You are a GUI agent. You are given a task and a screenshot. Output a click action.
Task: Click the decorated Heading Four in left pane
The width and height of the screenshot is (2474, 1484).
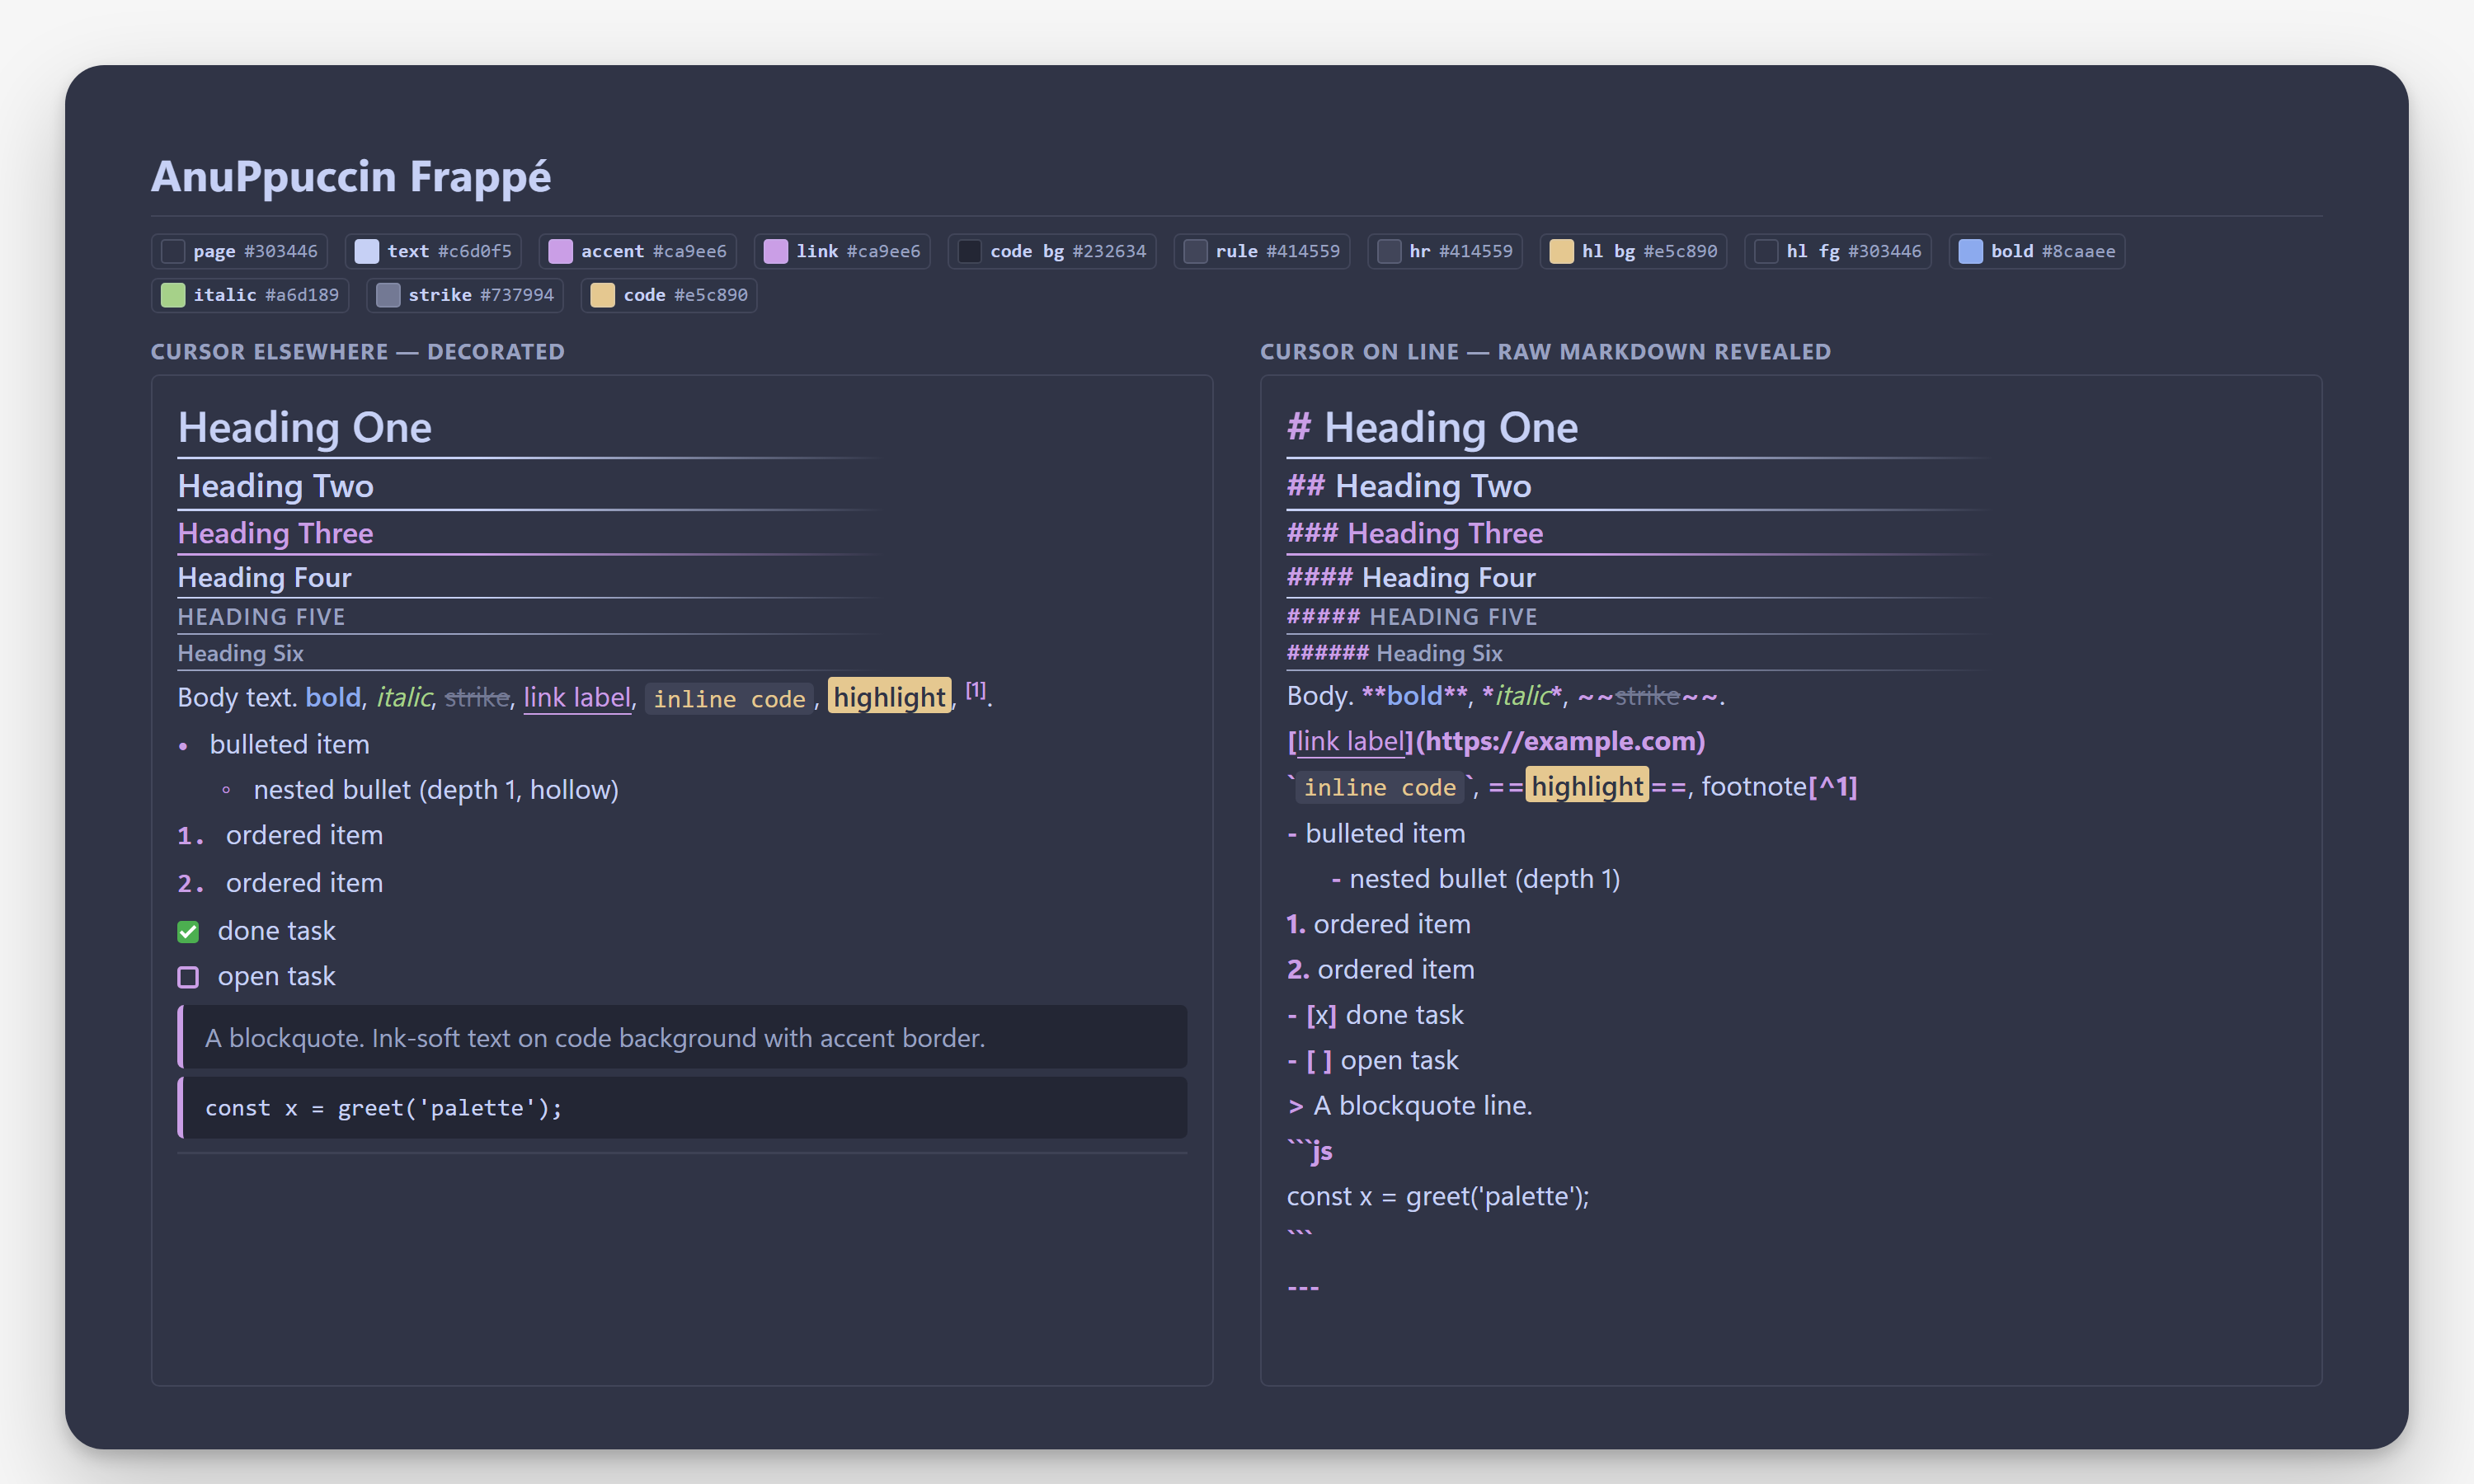265,577
